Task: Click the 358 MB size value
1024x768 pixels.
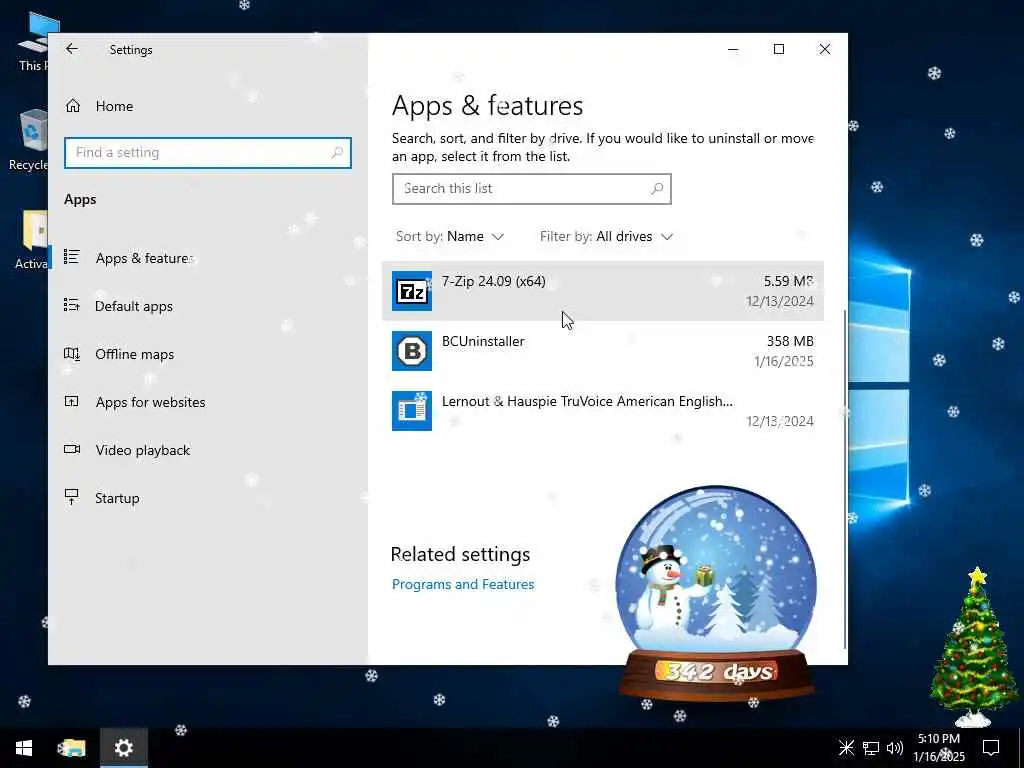Action: [x=790, y=342]
